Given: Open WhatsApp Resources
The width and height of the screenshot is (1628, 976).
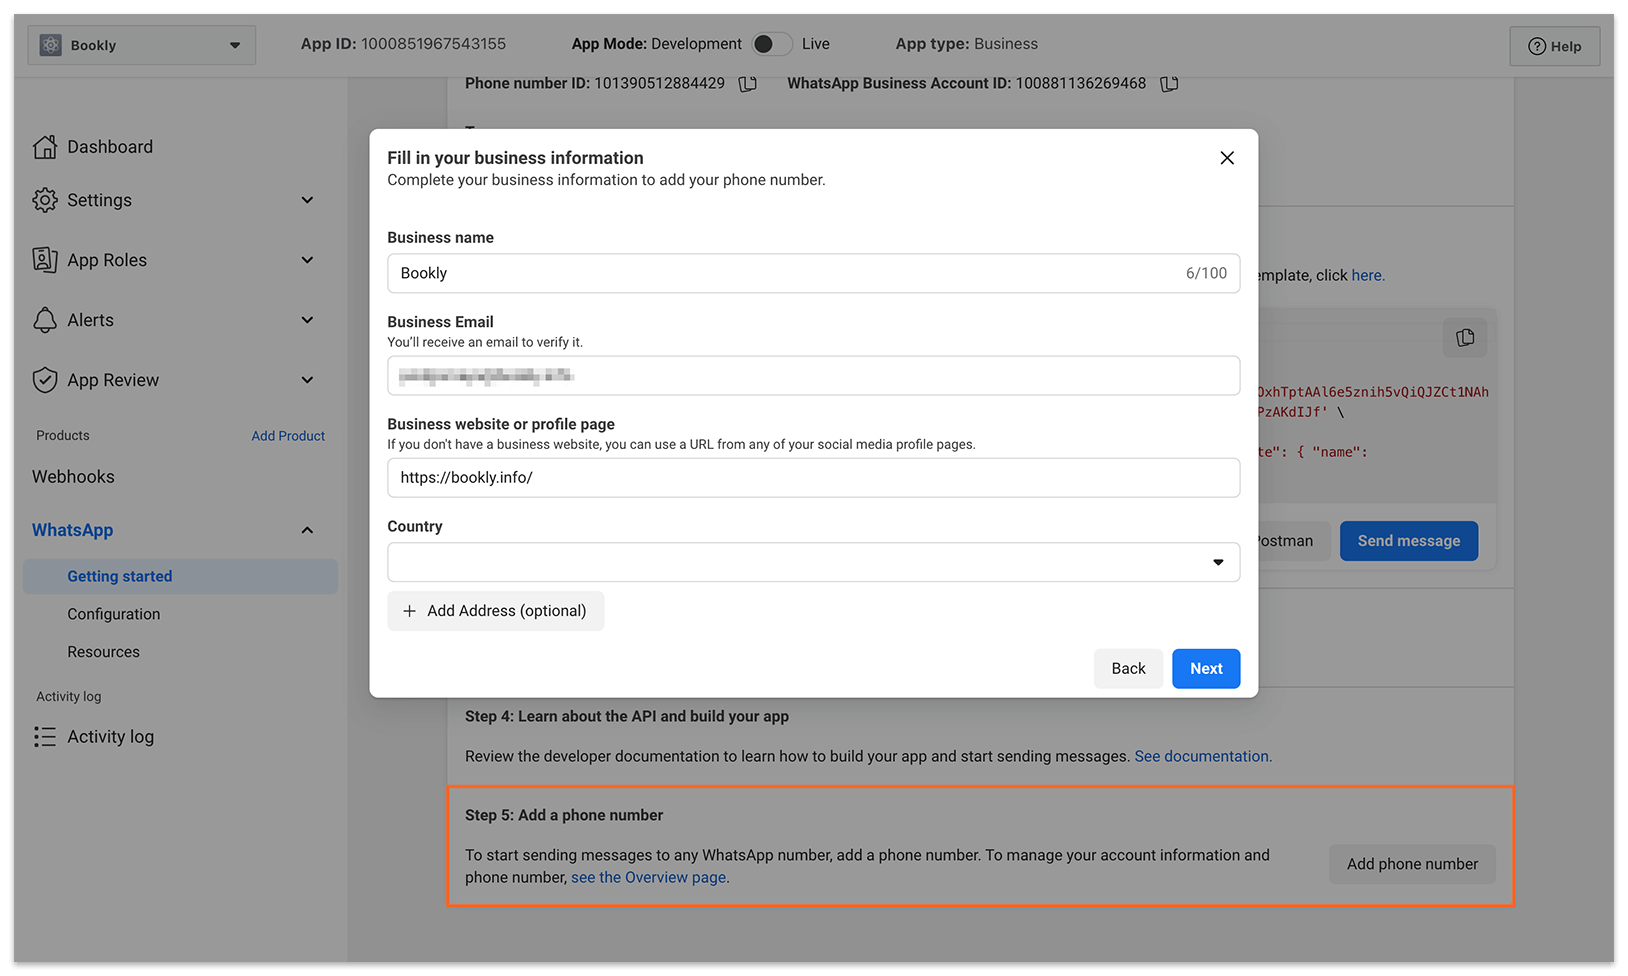Looking at the screenshot, I should (103, 652).
